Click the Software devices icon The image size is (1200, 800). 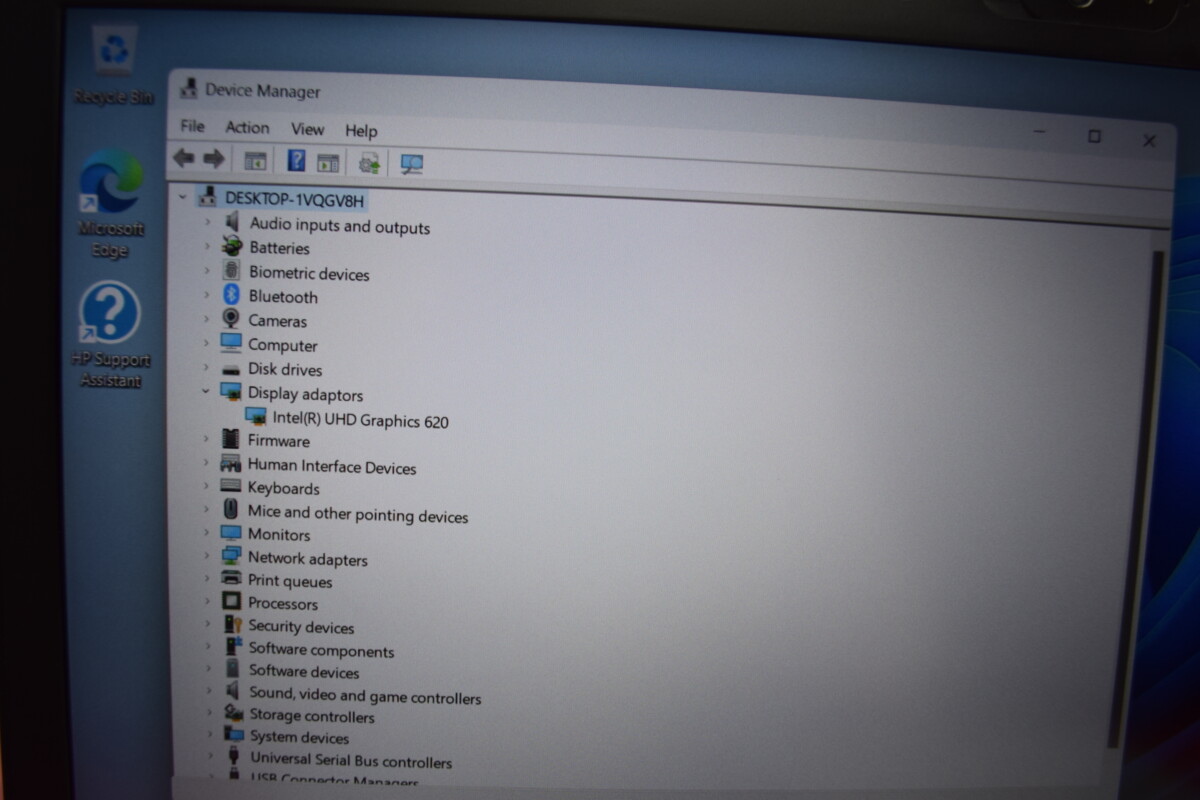(232, 670)
